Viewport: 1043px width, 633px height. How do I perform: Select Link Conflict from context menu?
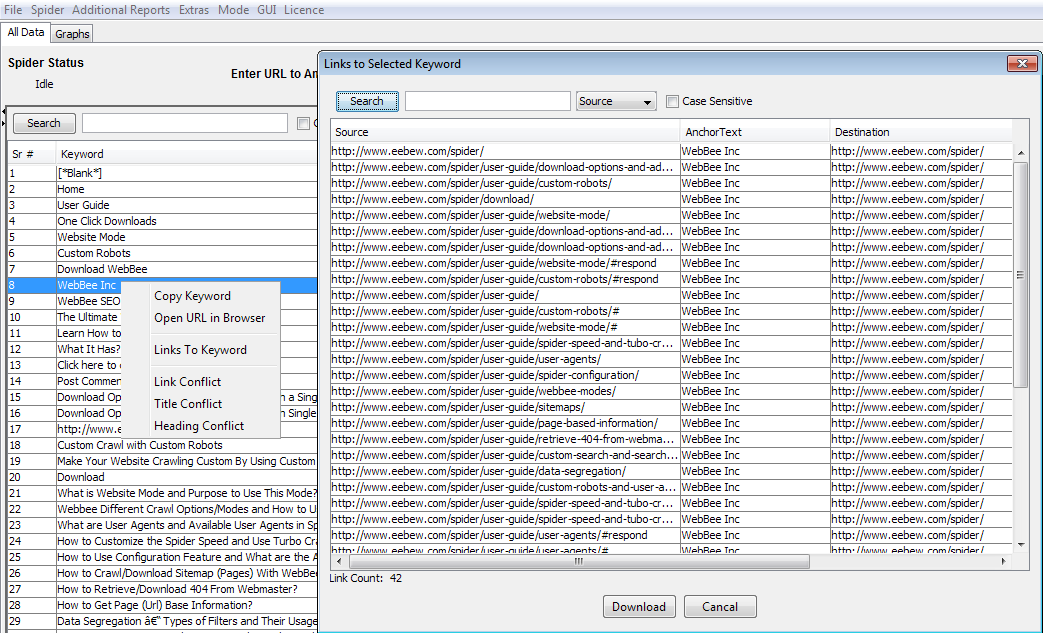(x=188, y=382)
